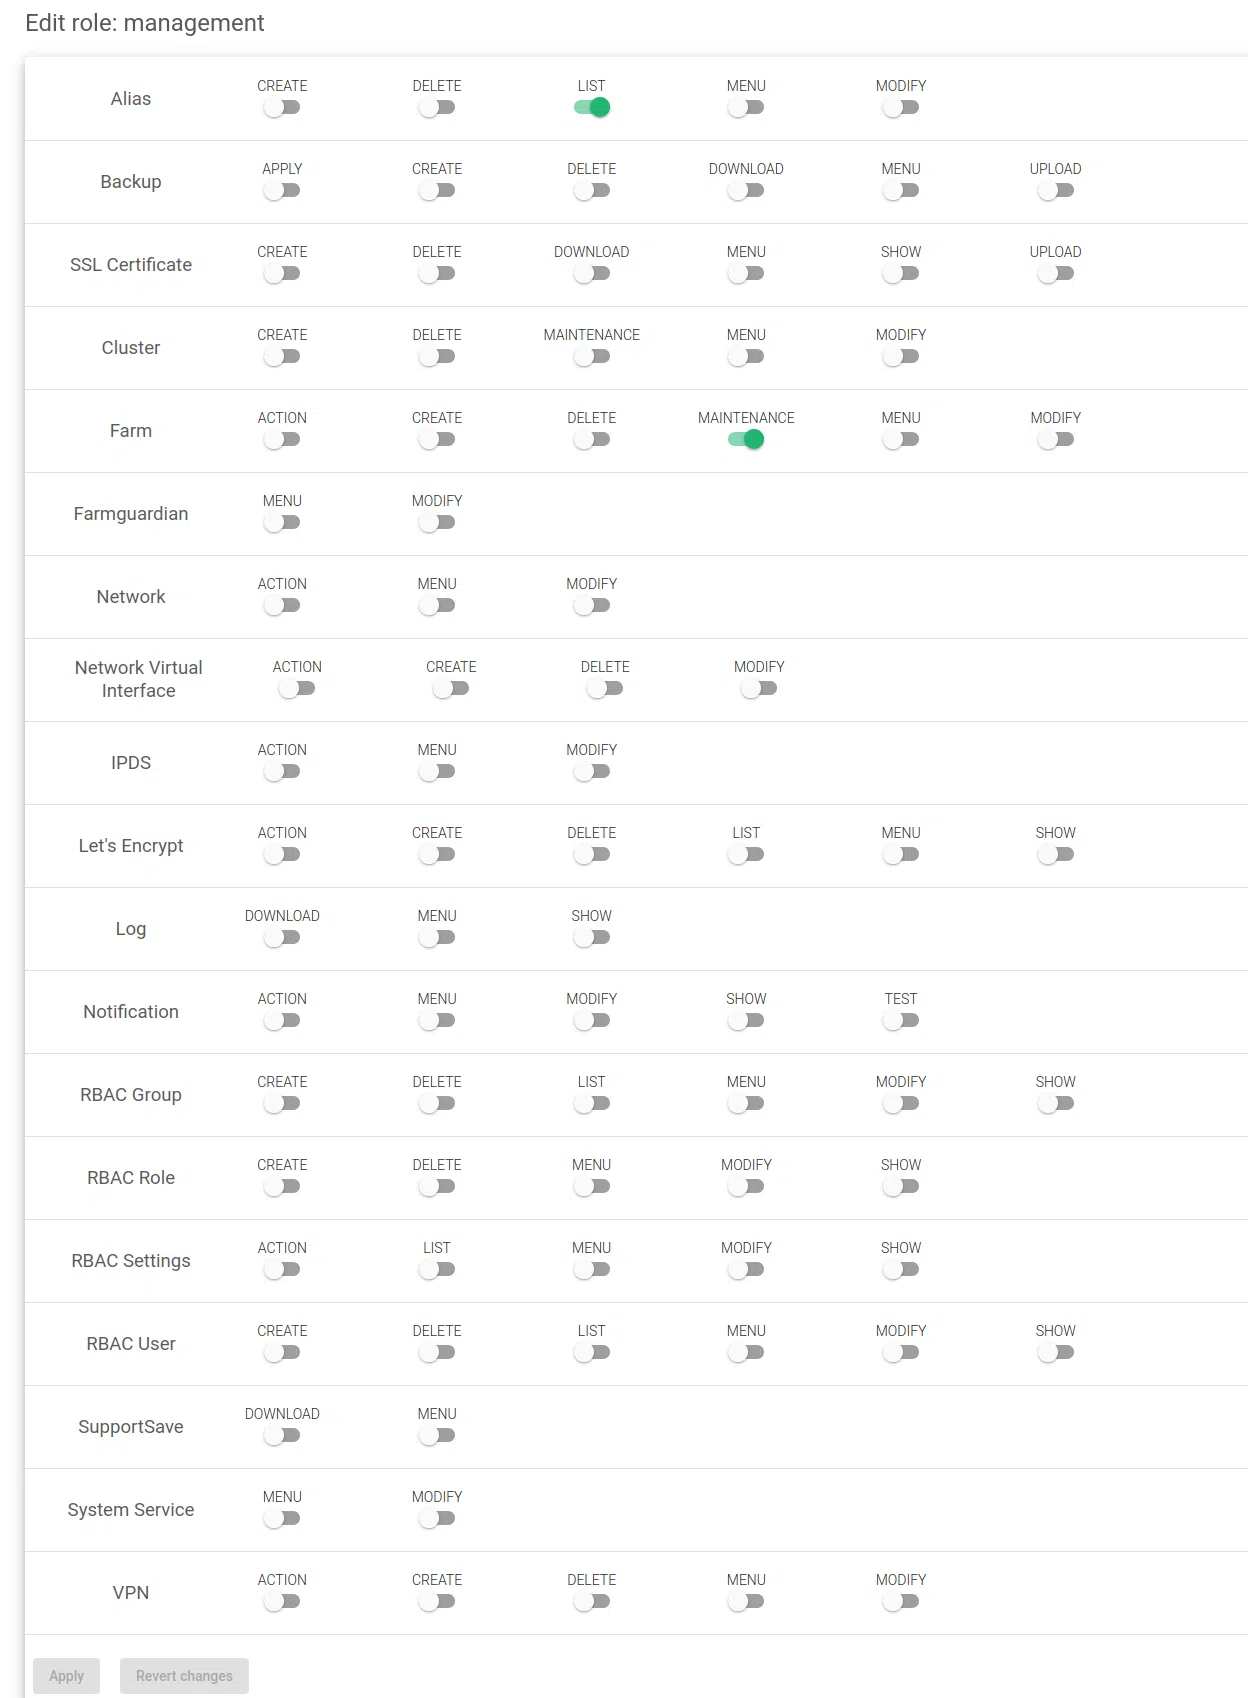
Task: Enable RBAC Role MODIFY toggle
Action: pyautogui.click(x=746, y=1187)
